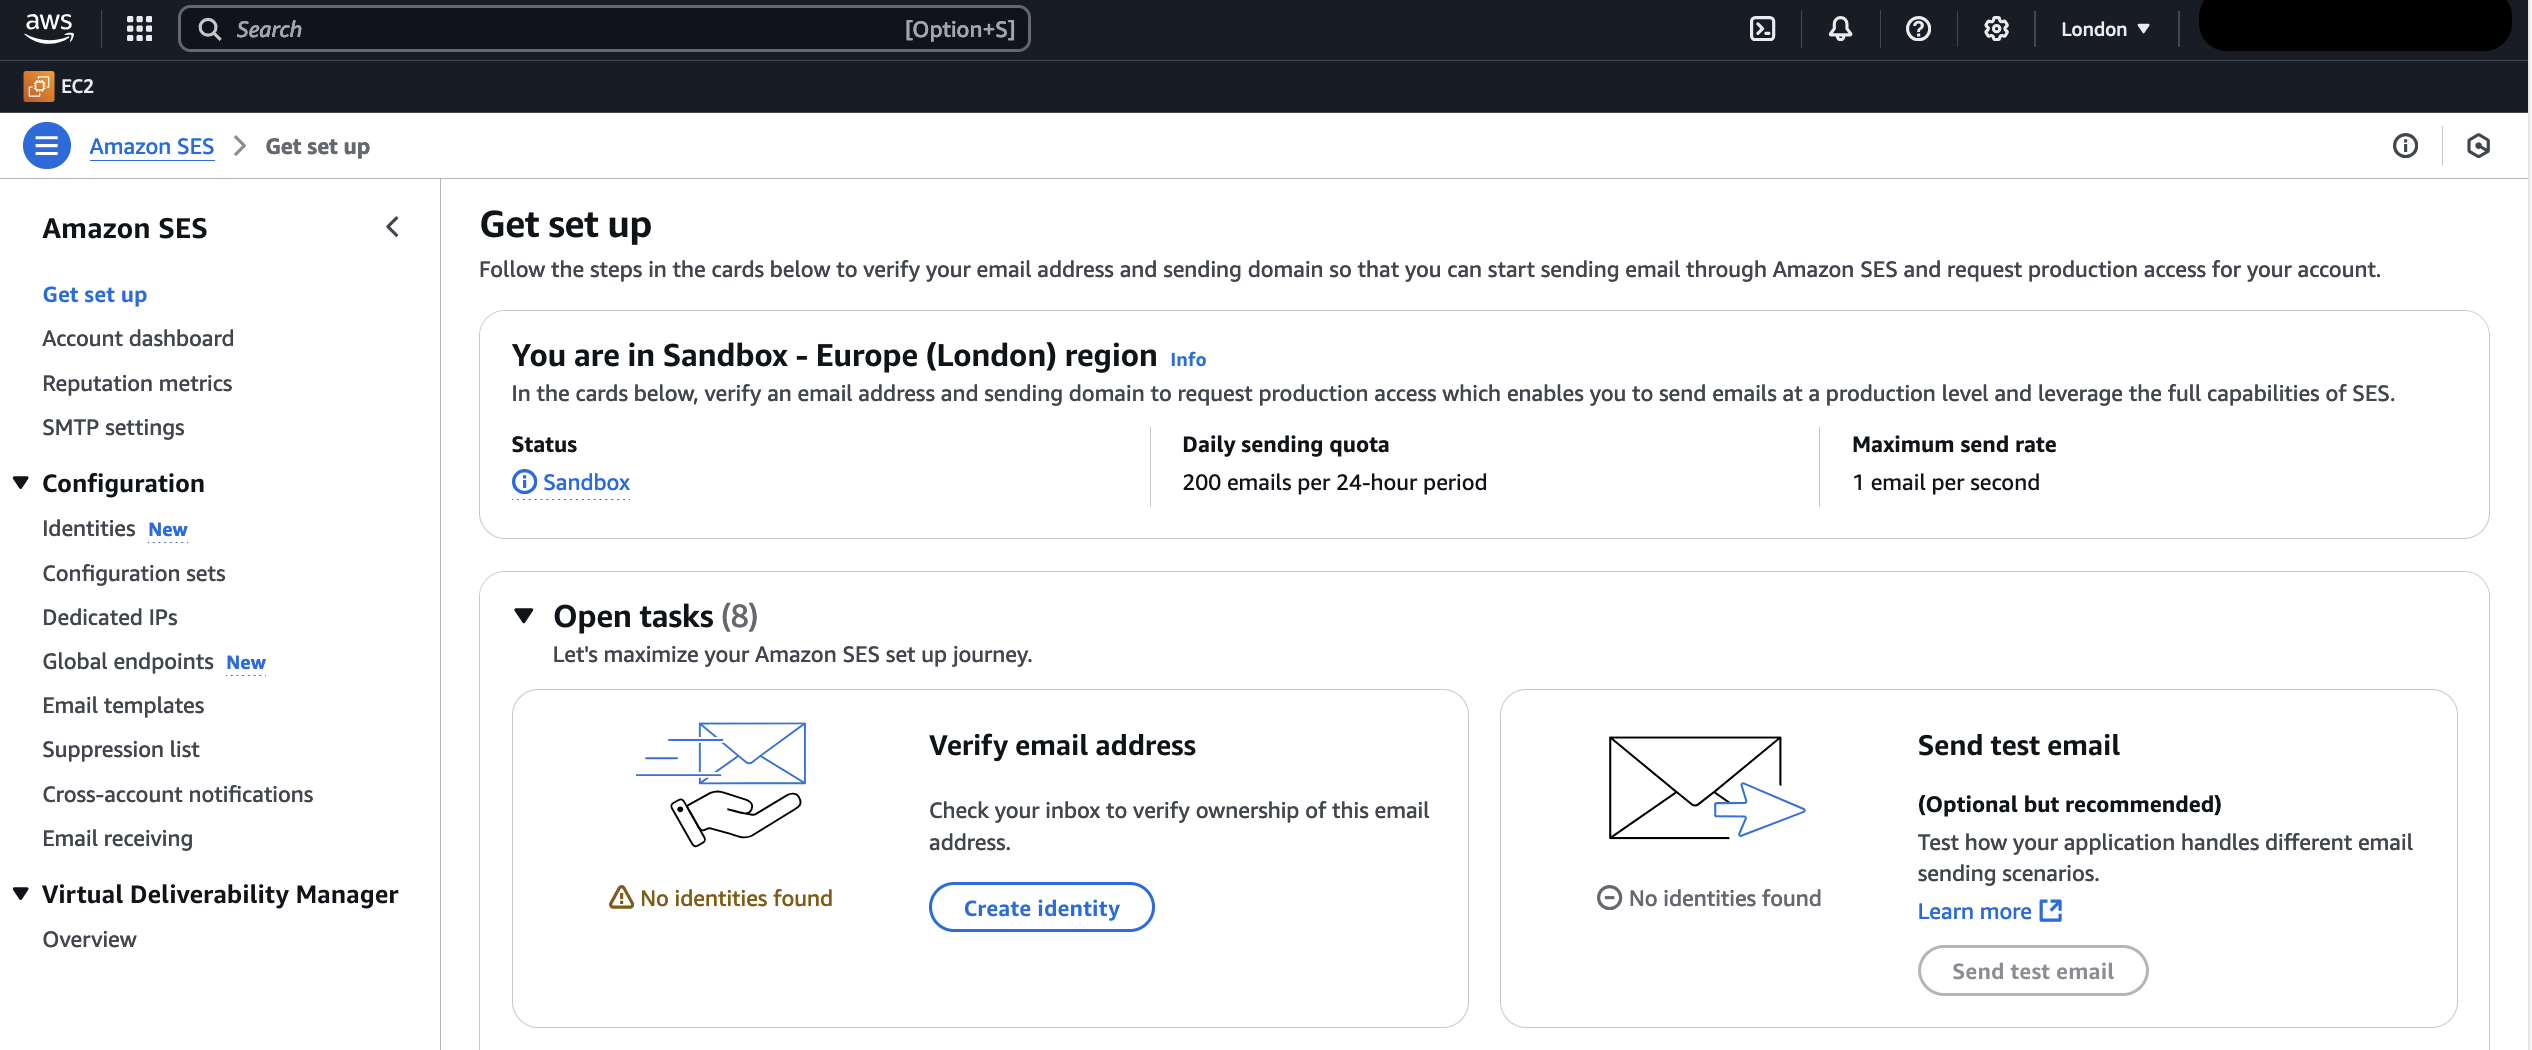Open Identities in Configuration
The height and width of the screenshot is (1050, 2532).
[x=89, y=528]
